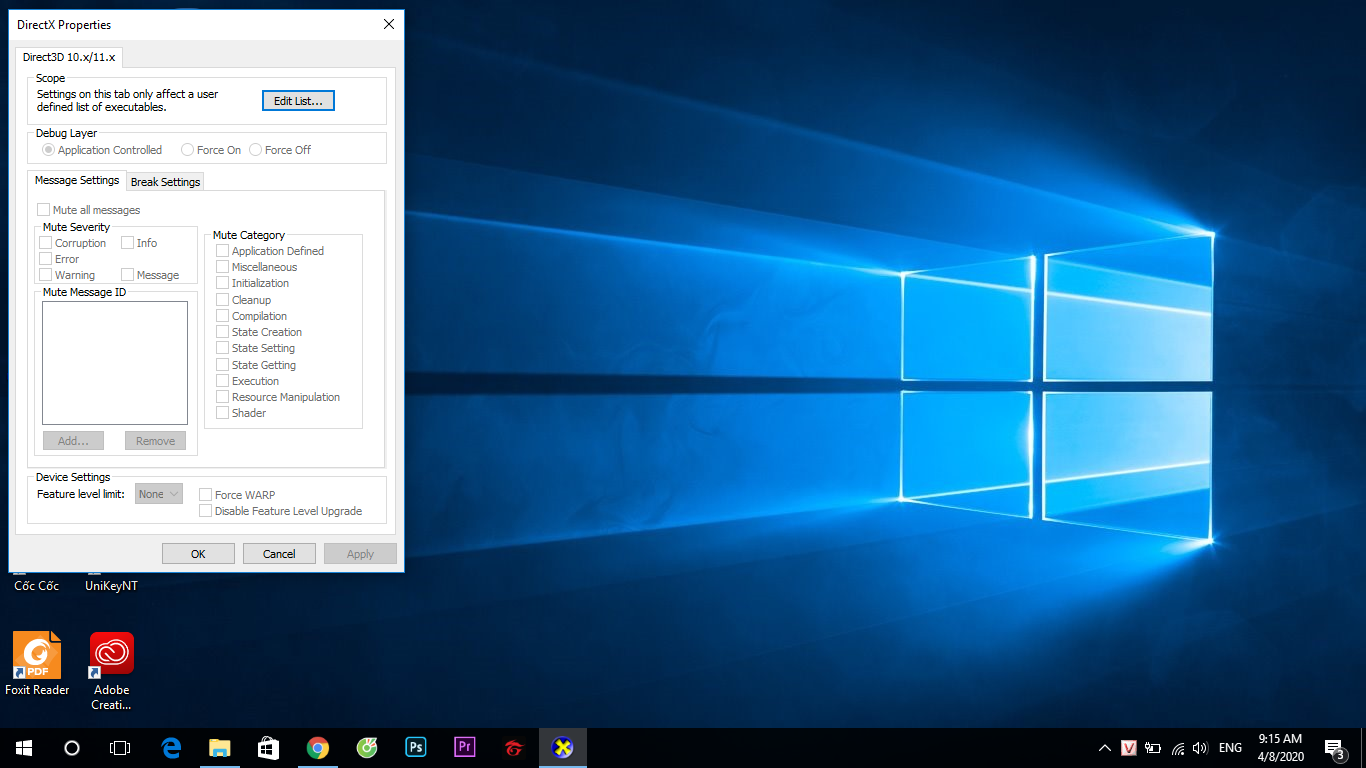Select the Force On radio button
1366x768 pixels.
[x=188, y=150]
